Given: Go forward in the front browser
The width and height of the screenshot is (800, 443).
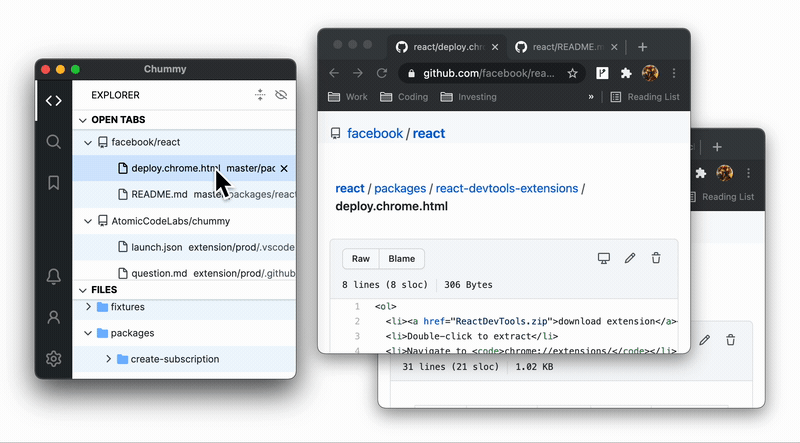Looking at the screenshot, I should pos(358,73).
